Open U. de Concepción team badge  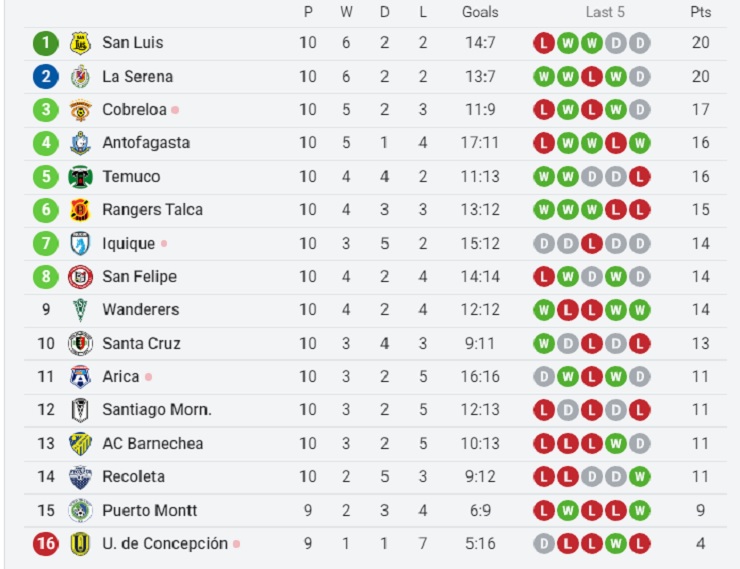(80, 544)
